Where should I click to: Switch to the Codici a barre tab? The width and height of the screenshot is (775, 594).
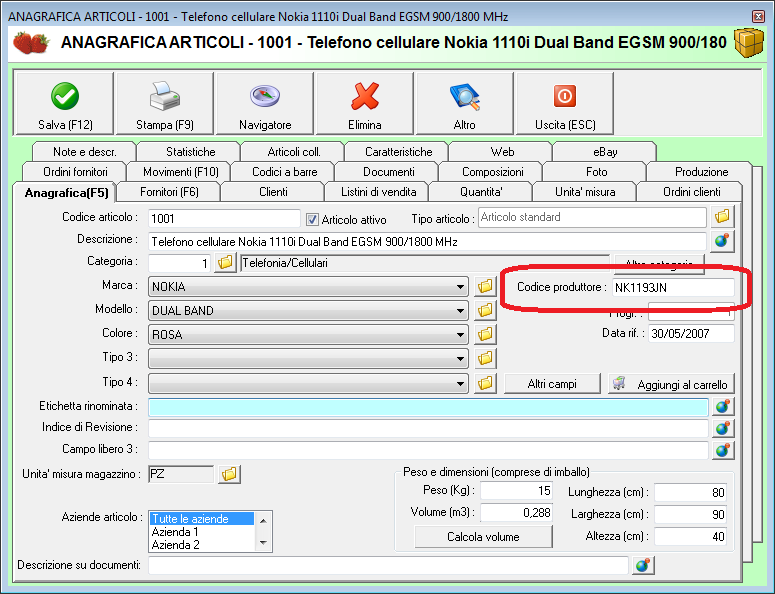click(x=285, y=172)
